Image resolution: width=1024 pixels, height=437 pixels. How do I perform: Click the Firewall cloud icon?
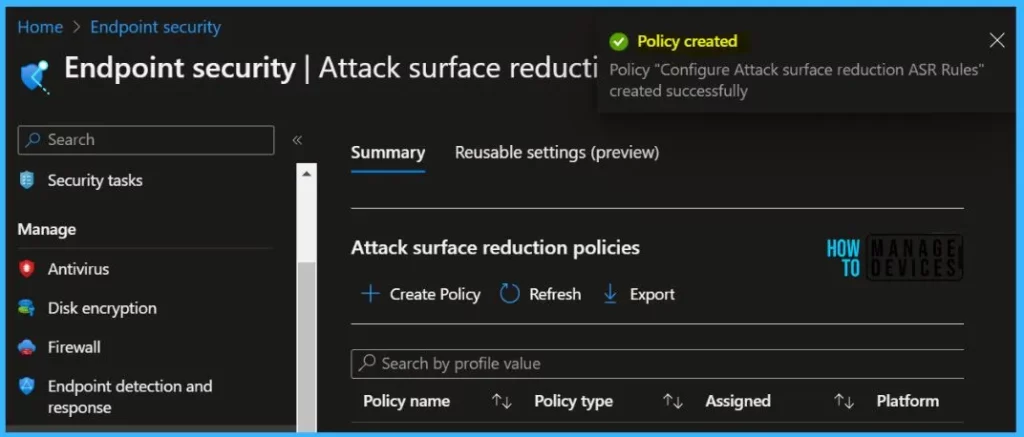[27, 347]
